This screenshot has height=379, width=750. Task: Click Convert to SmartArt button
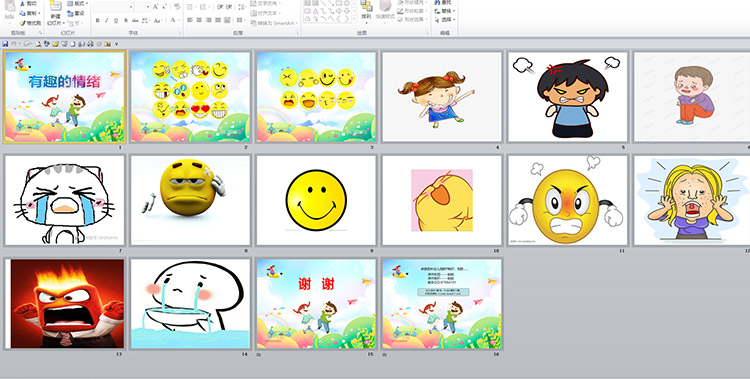coord(275,23)
